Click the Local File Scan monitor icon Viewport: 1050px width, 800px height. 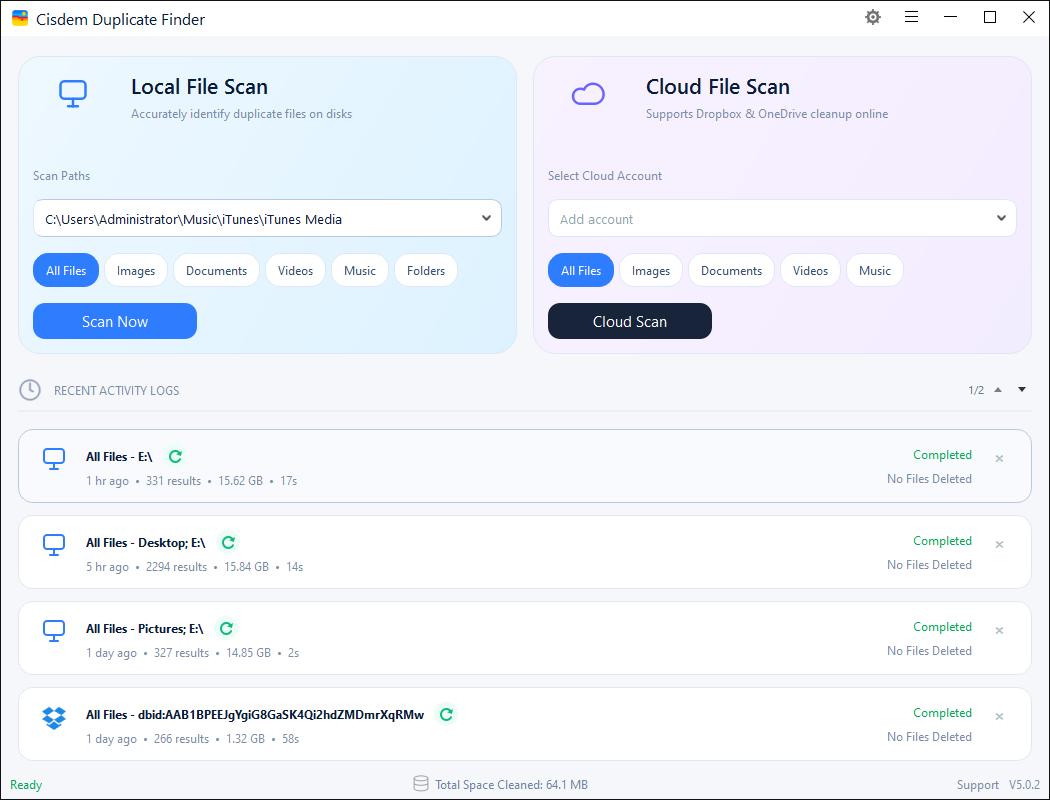pyautogui.click(x=73, y=94)
